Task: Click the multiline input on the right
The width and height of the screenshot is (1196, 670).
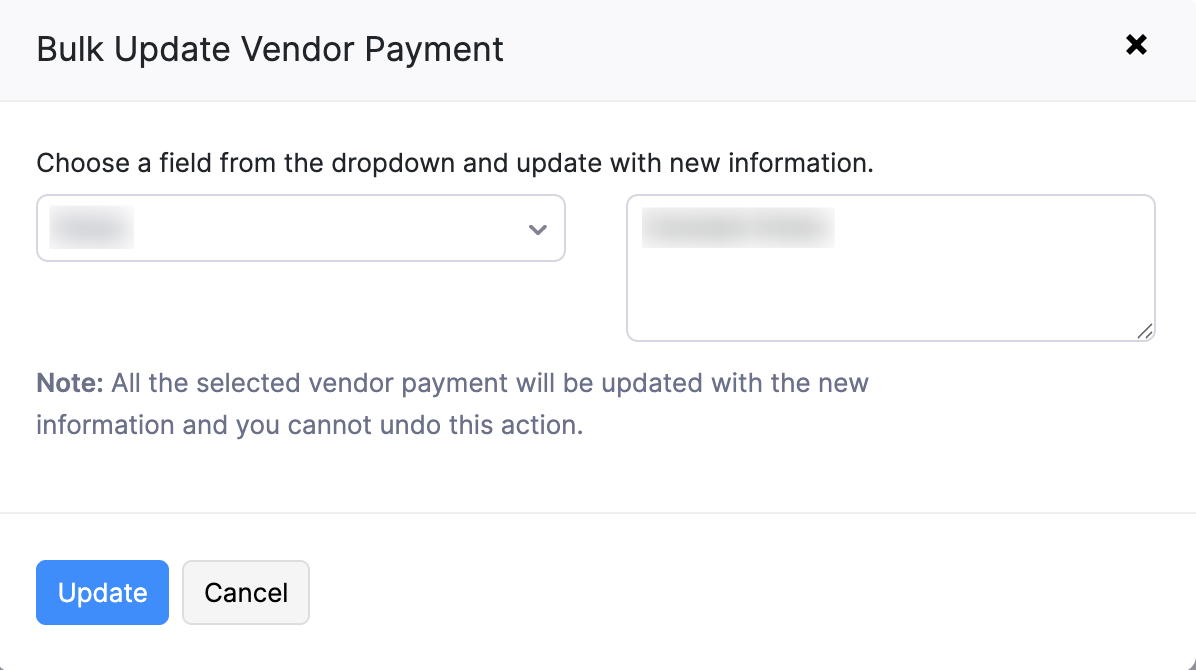Action: [890, 268]
